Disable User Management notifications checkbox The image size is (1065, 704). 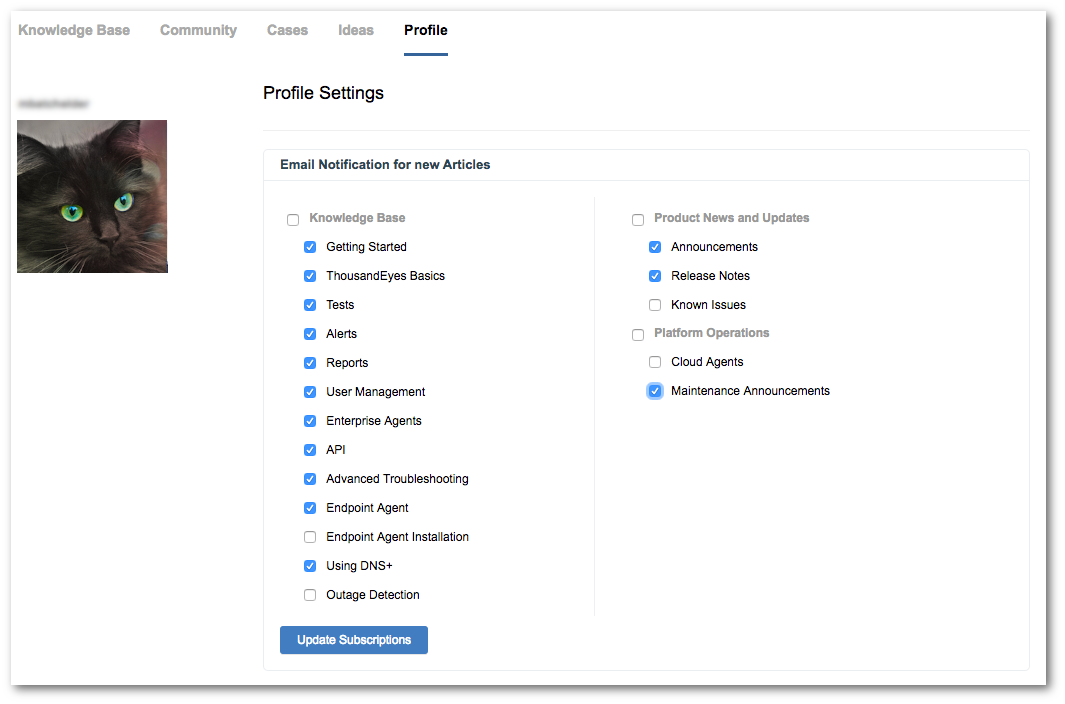tap(310, 392)
